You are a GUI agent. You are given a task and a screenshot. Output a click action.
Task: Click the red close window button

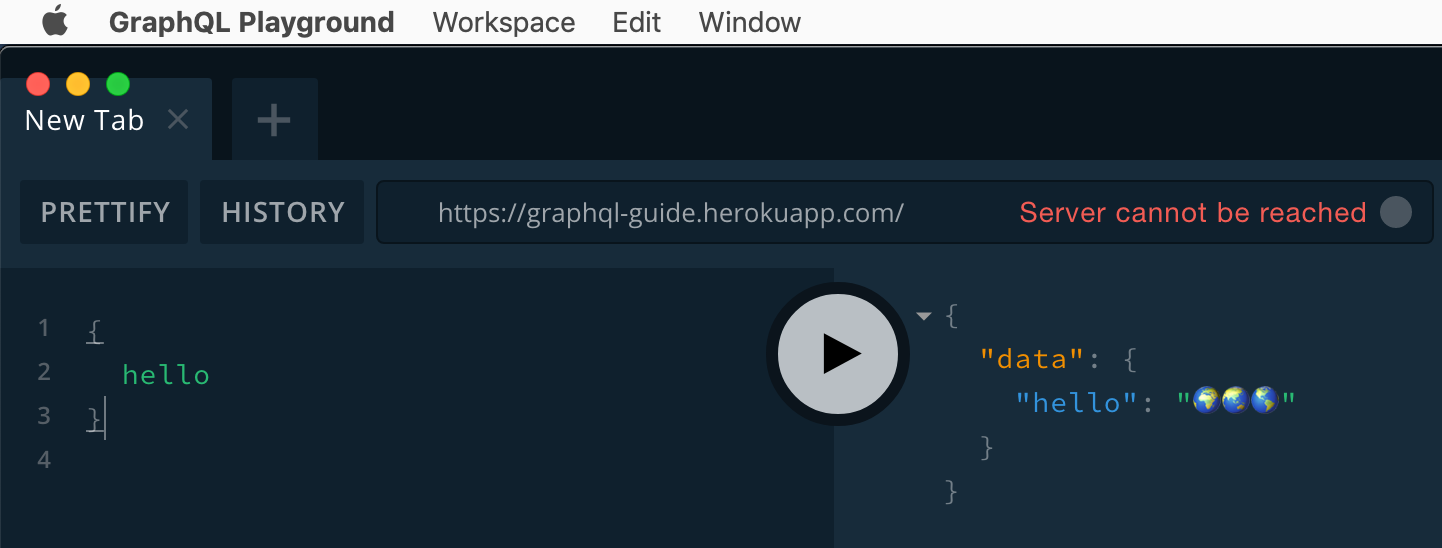(38, 84)
